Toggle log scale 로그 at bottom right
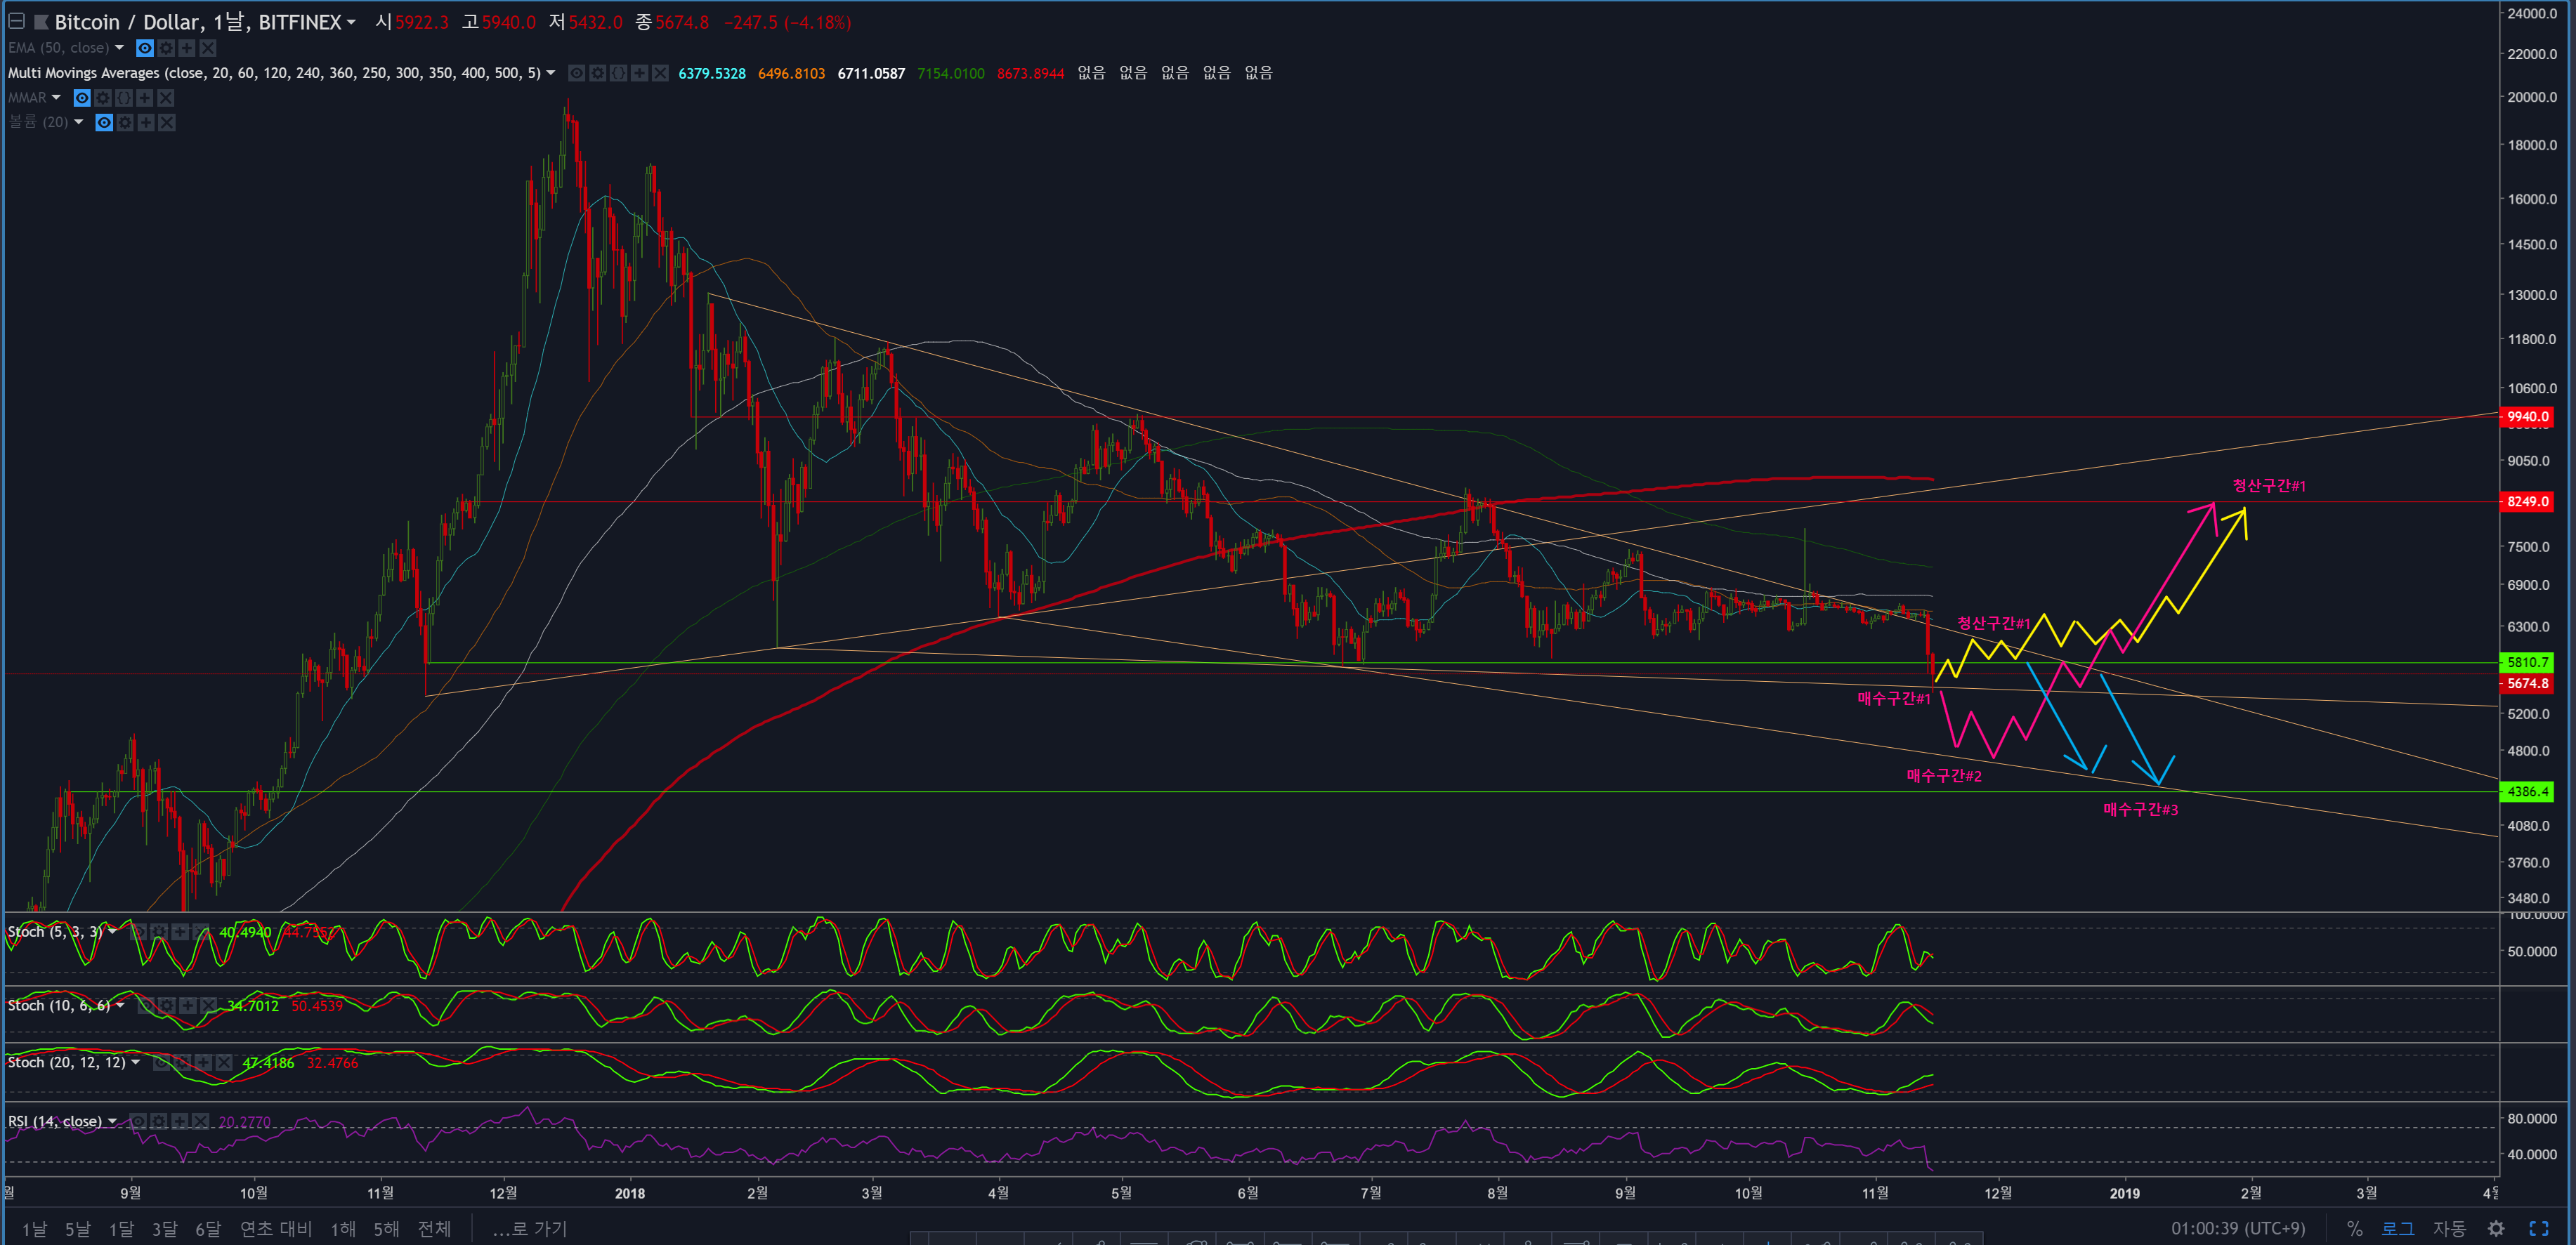This screenshot has width=2576, height=1245. pyautogui.click(x=2397, y=1228)
